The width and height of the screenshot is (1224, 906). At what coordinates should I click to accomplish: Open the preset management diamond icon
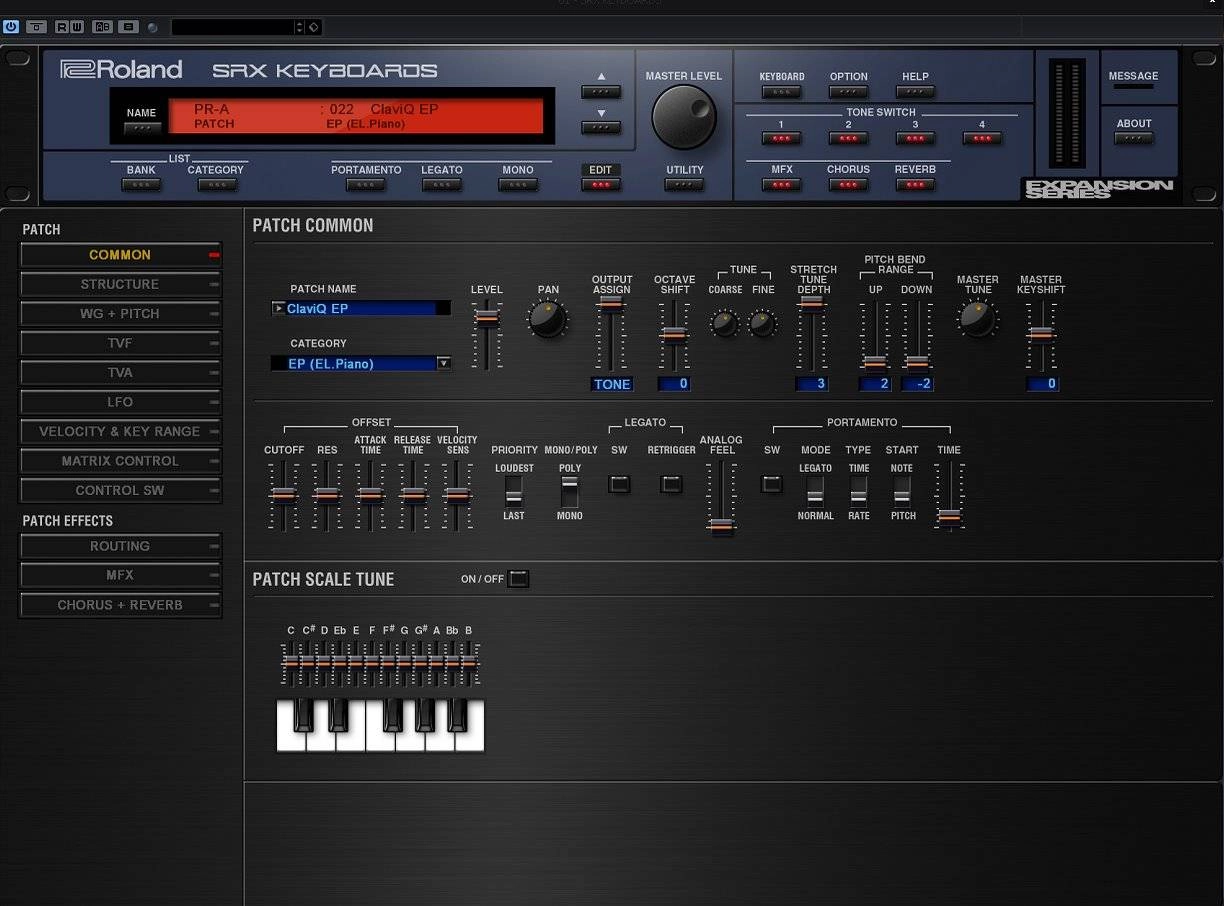click(x=314, y=27)
